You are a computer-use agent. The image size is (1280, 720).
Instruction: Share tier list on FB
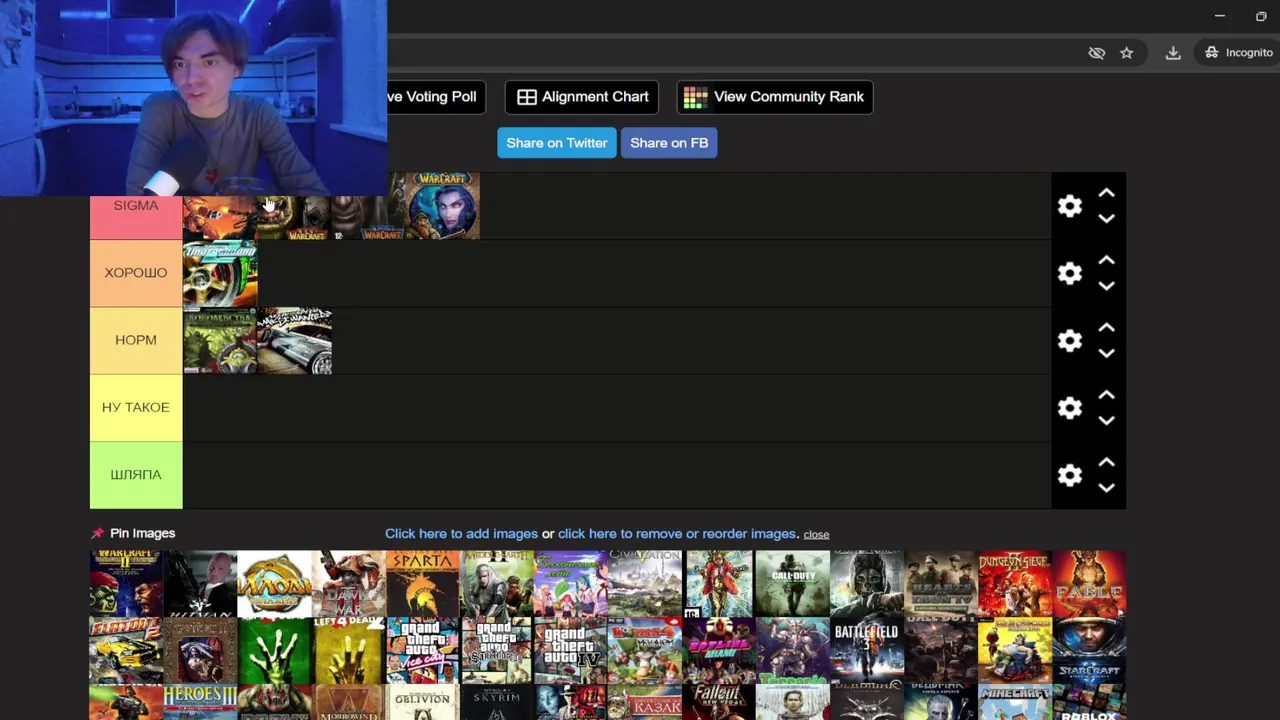[669, 143]
